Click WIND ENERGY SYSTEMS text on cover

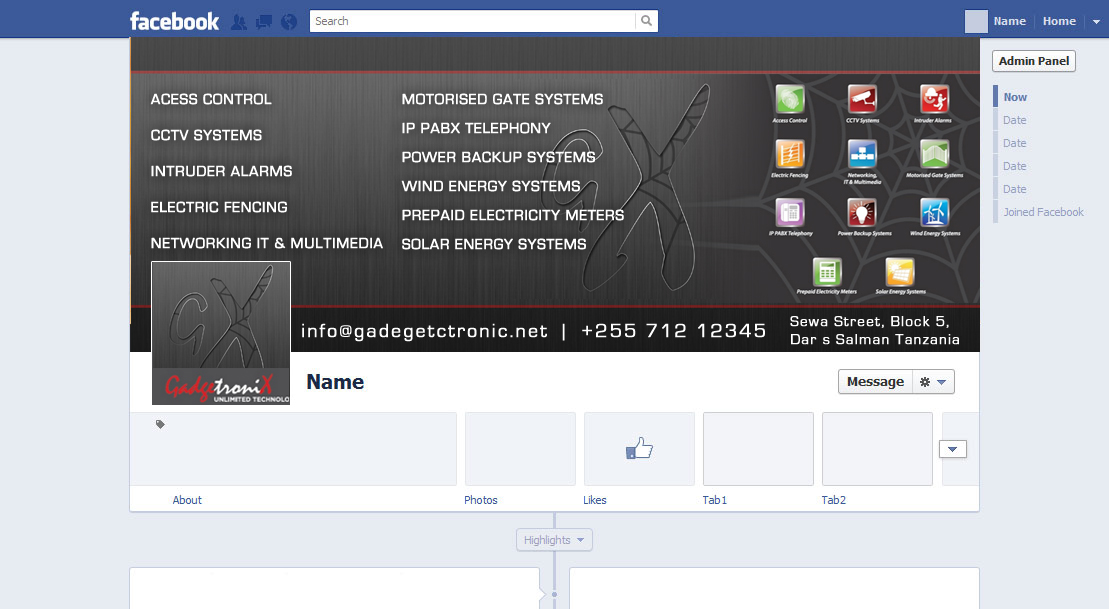491,186
